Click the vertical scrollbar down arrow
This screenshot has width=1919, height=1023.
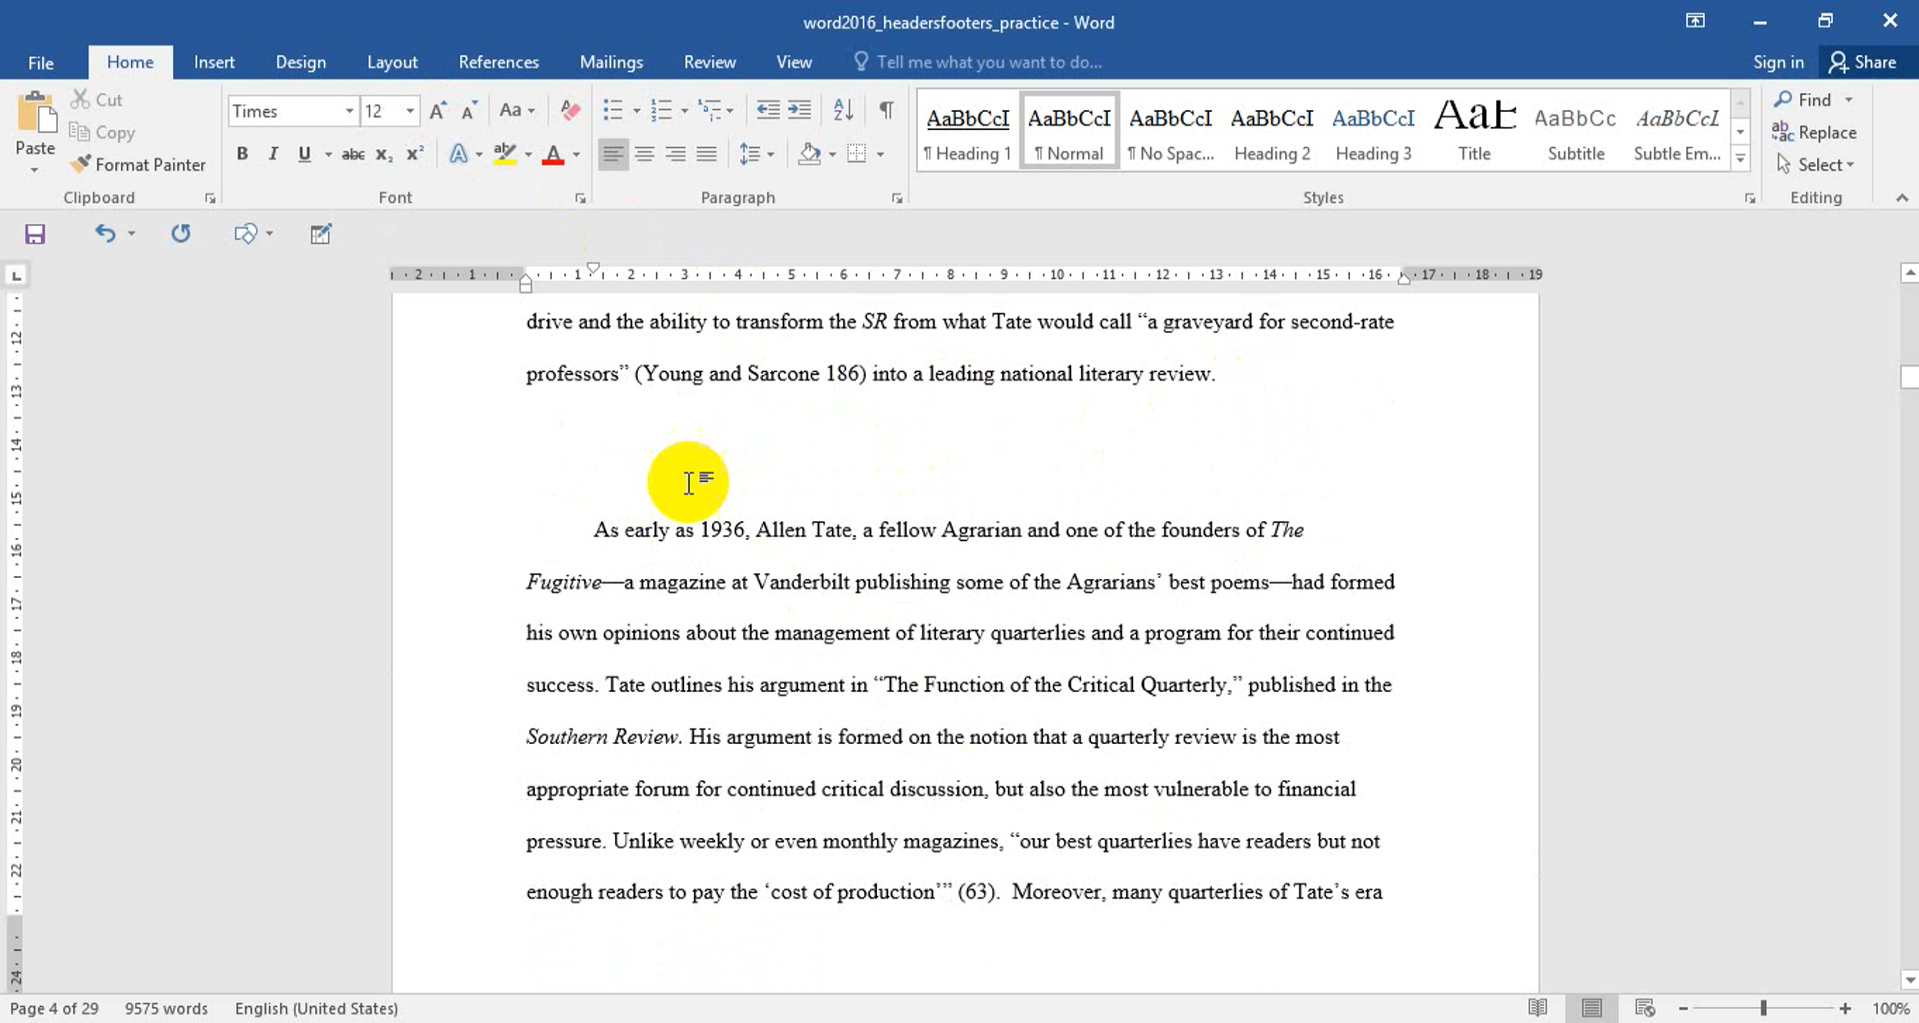[1909, 981]
